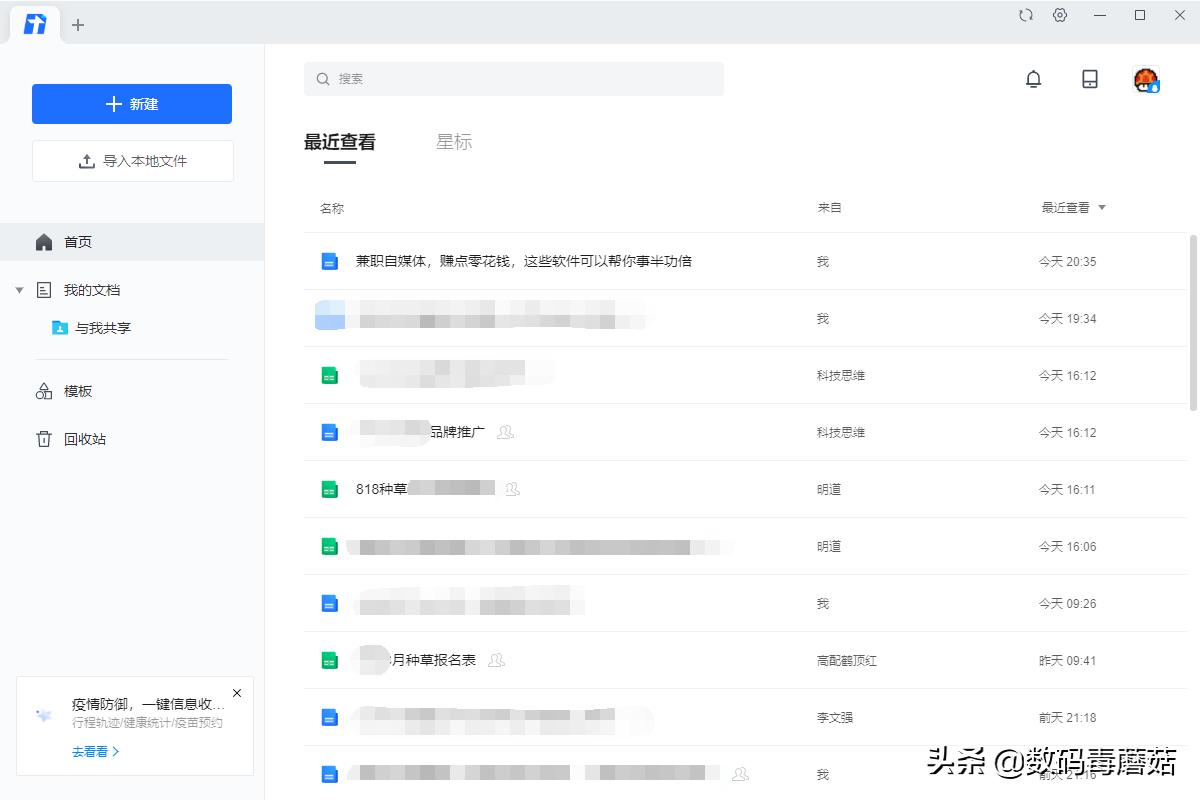Dismiss the 疫情防御 promo popup
1200x800 pixels.
tap(237, 692)
